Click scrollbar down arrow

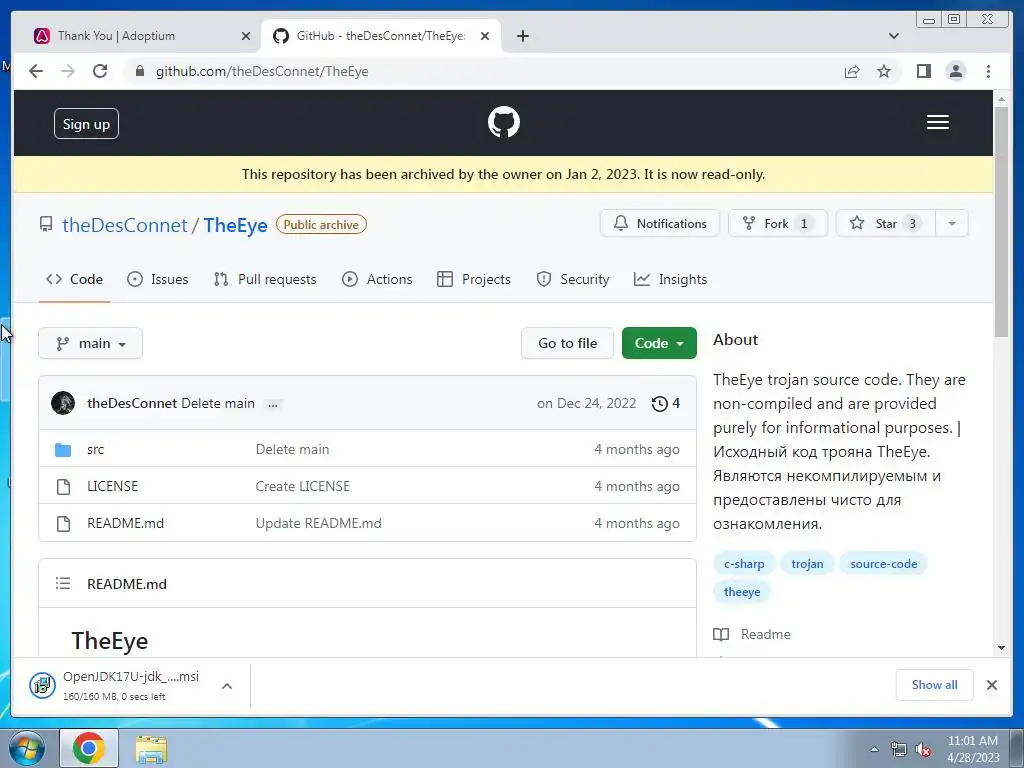pos(1002,648)
